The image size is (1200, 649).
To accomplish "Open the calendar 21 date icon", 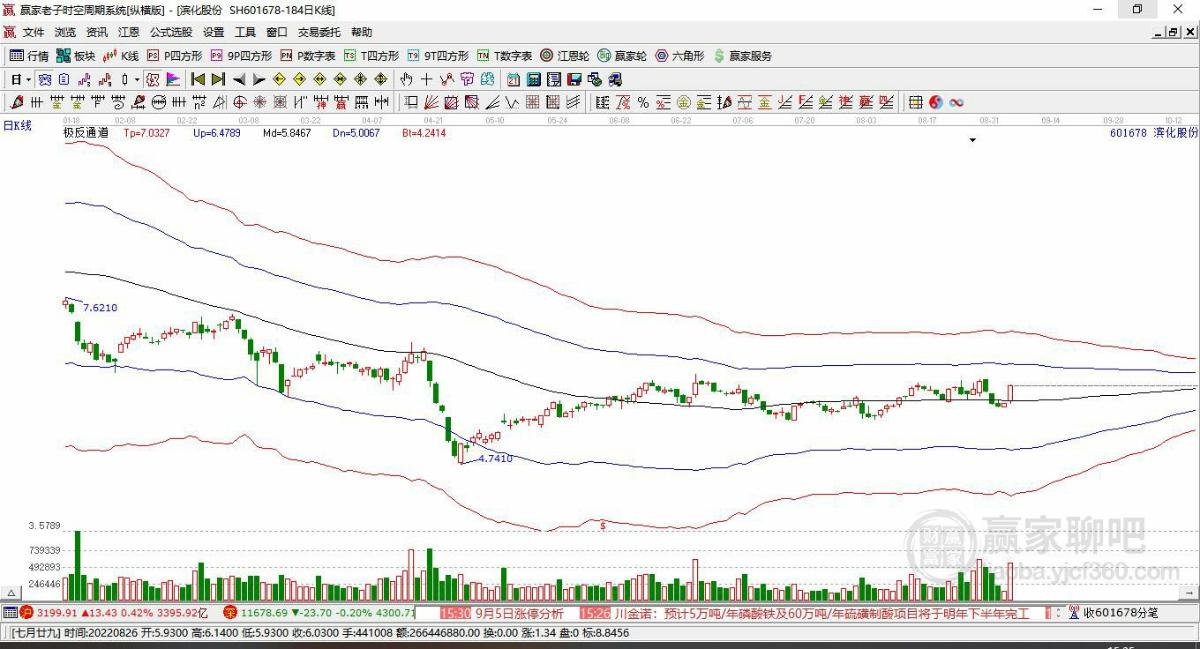I will point(513,79).
